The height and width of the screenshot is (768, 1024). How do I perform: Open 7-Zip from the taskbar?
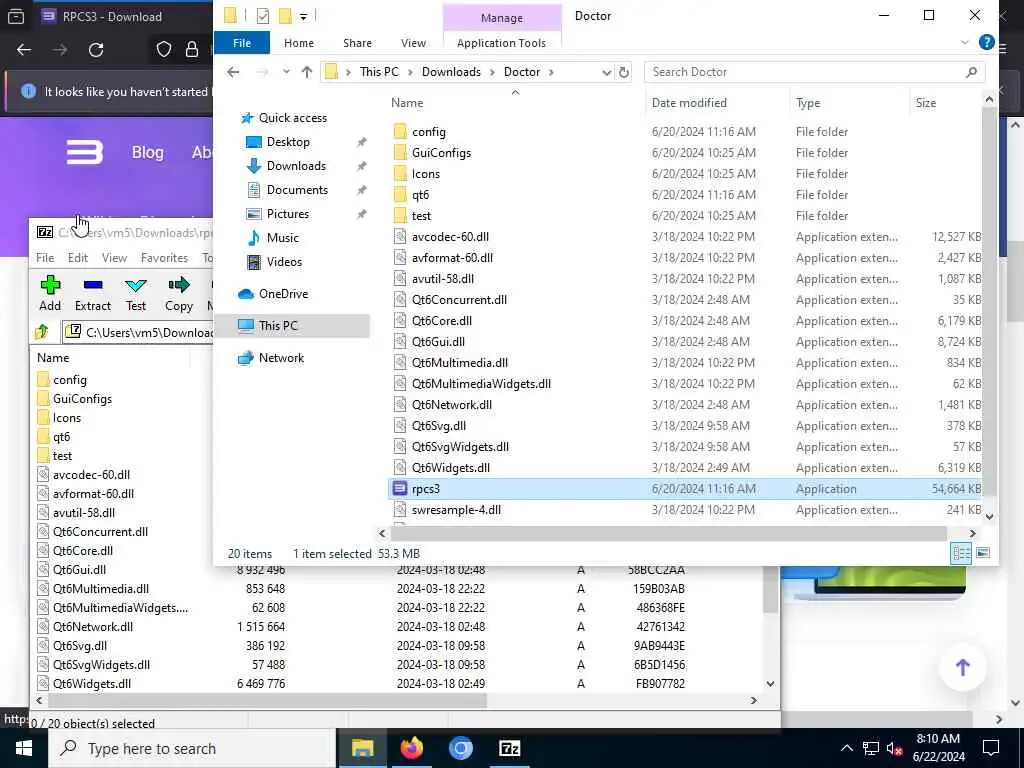[x=509, y=748]
